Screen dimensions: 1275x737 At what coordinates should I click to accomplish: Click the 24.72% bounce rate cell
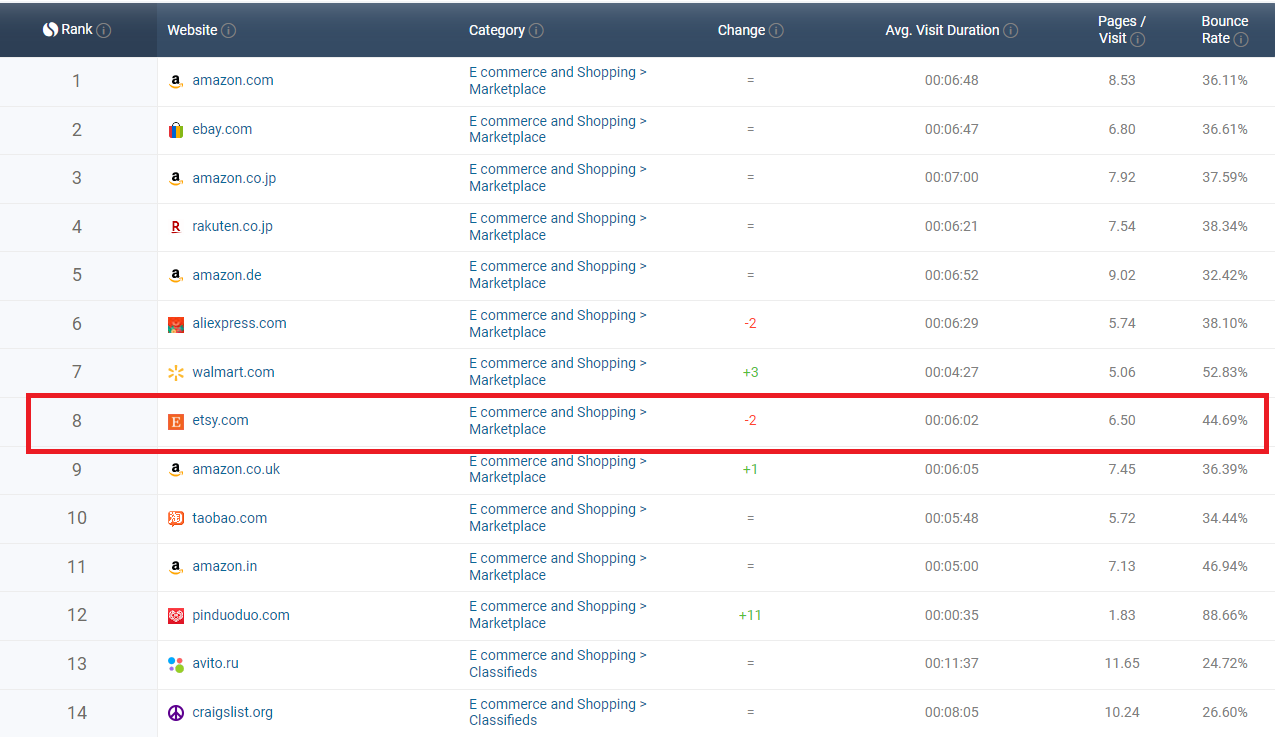[x=1225, y=663]
